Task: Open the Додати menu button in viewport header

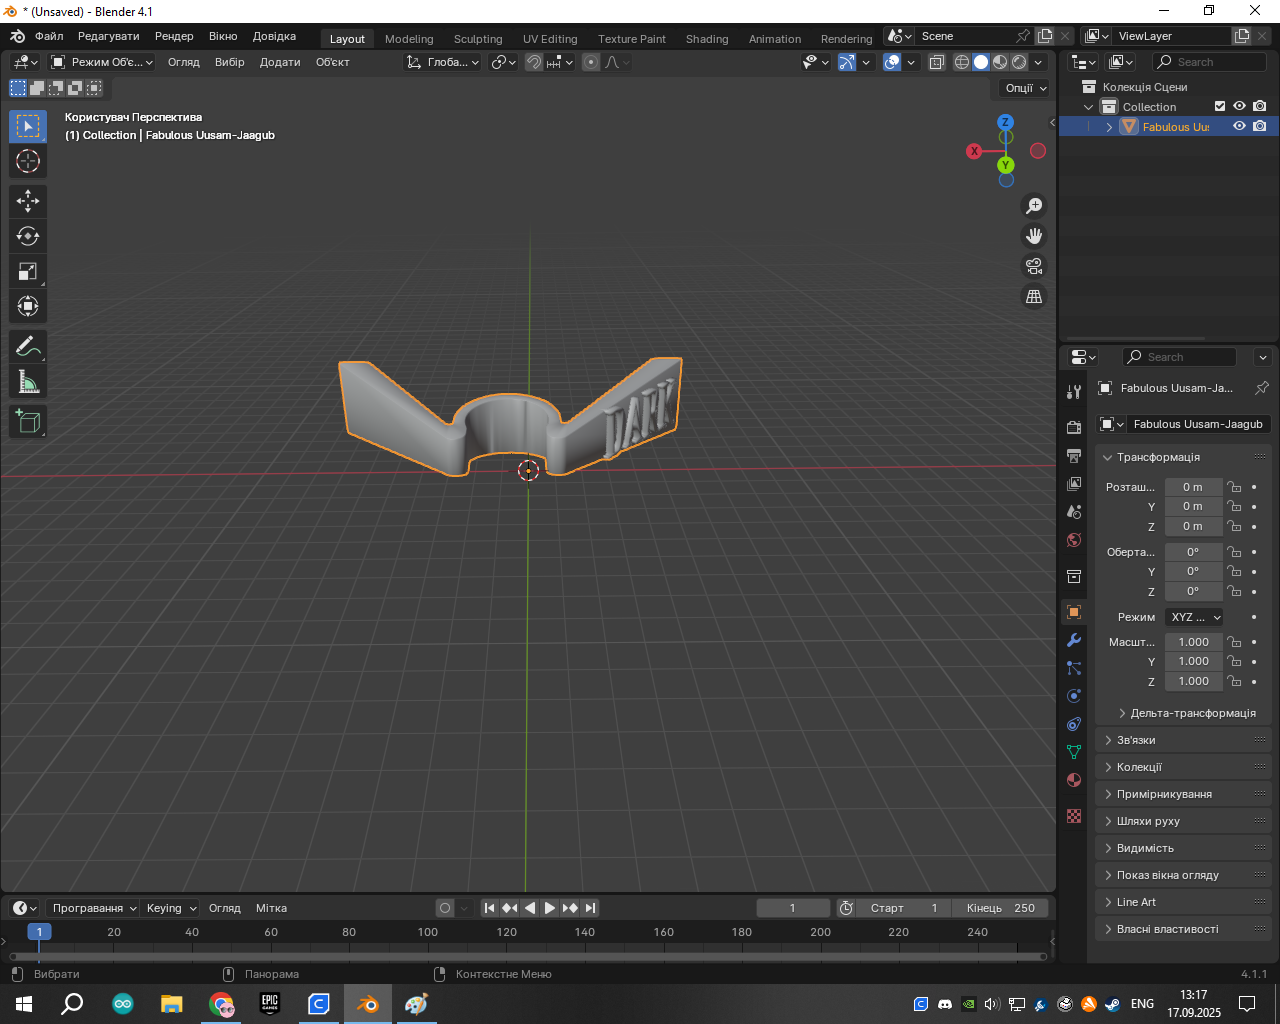Action: click(280, 62)
